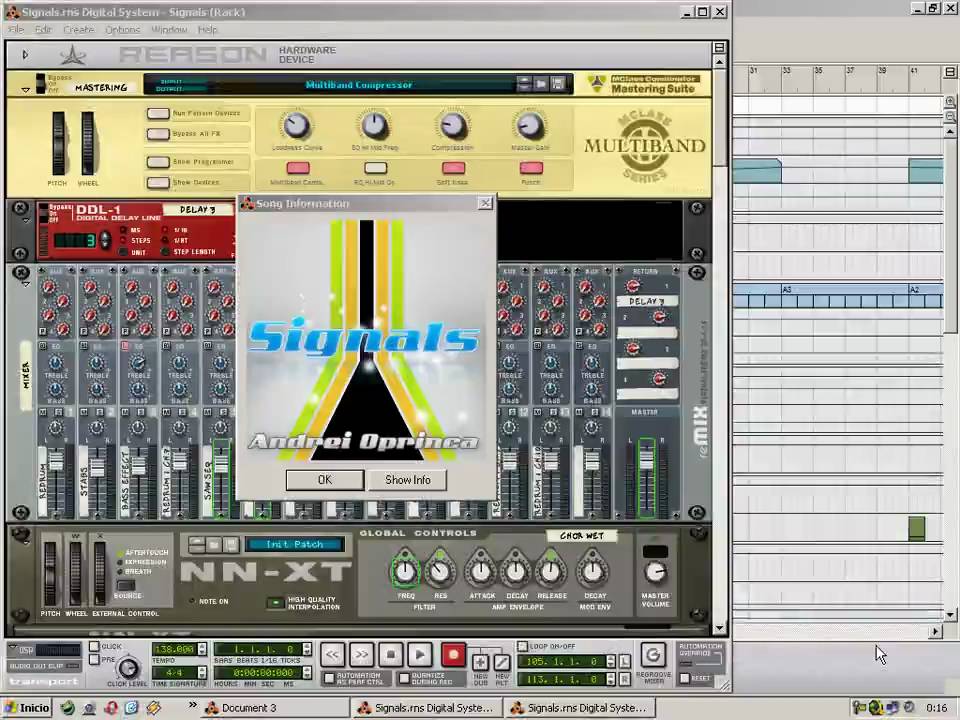Toggle Quantize During Rec checkbox
Screen dimensions: 960x720
coord(404,678)
